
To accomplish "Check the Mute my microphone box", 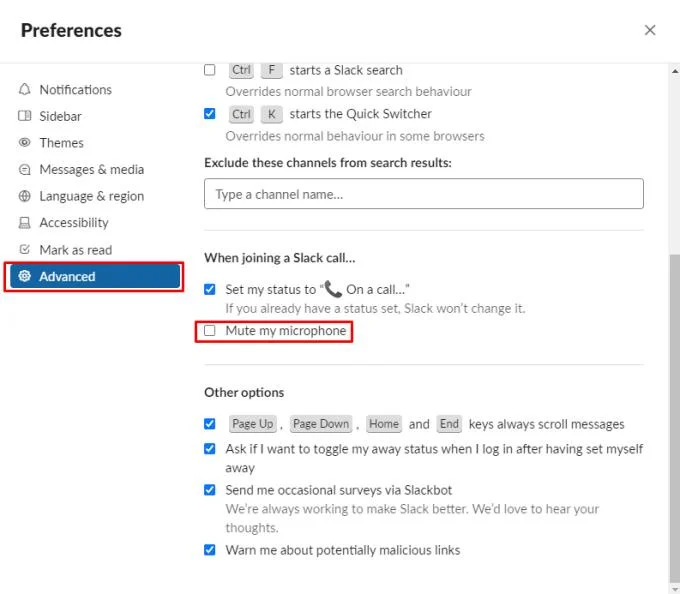I will click(x=209, y=331).
